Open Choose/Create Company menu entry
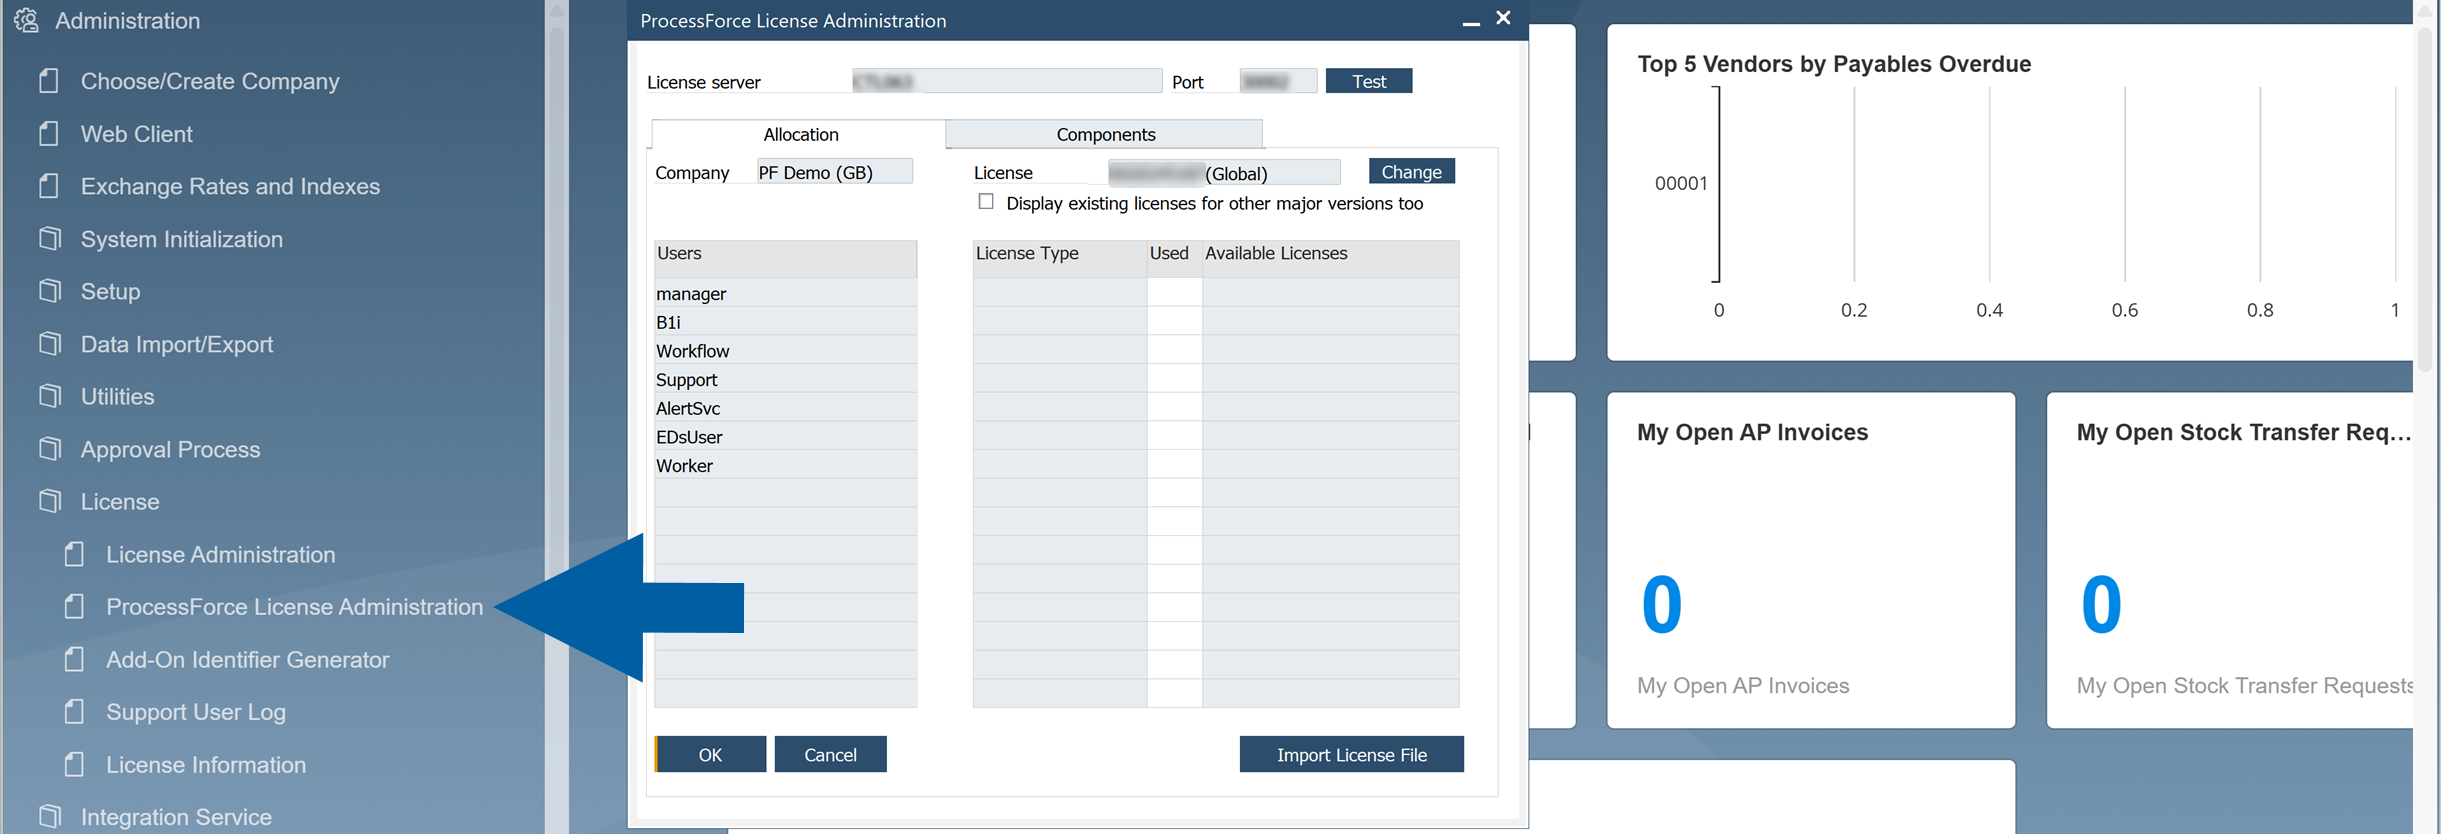 point(210,81)
